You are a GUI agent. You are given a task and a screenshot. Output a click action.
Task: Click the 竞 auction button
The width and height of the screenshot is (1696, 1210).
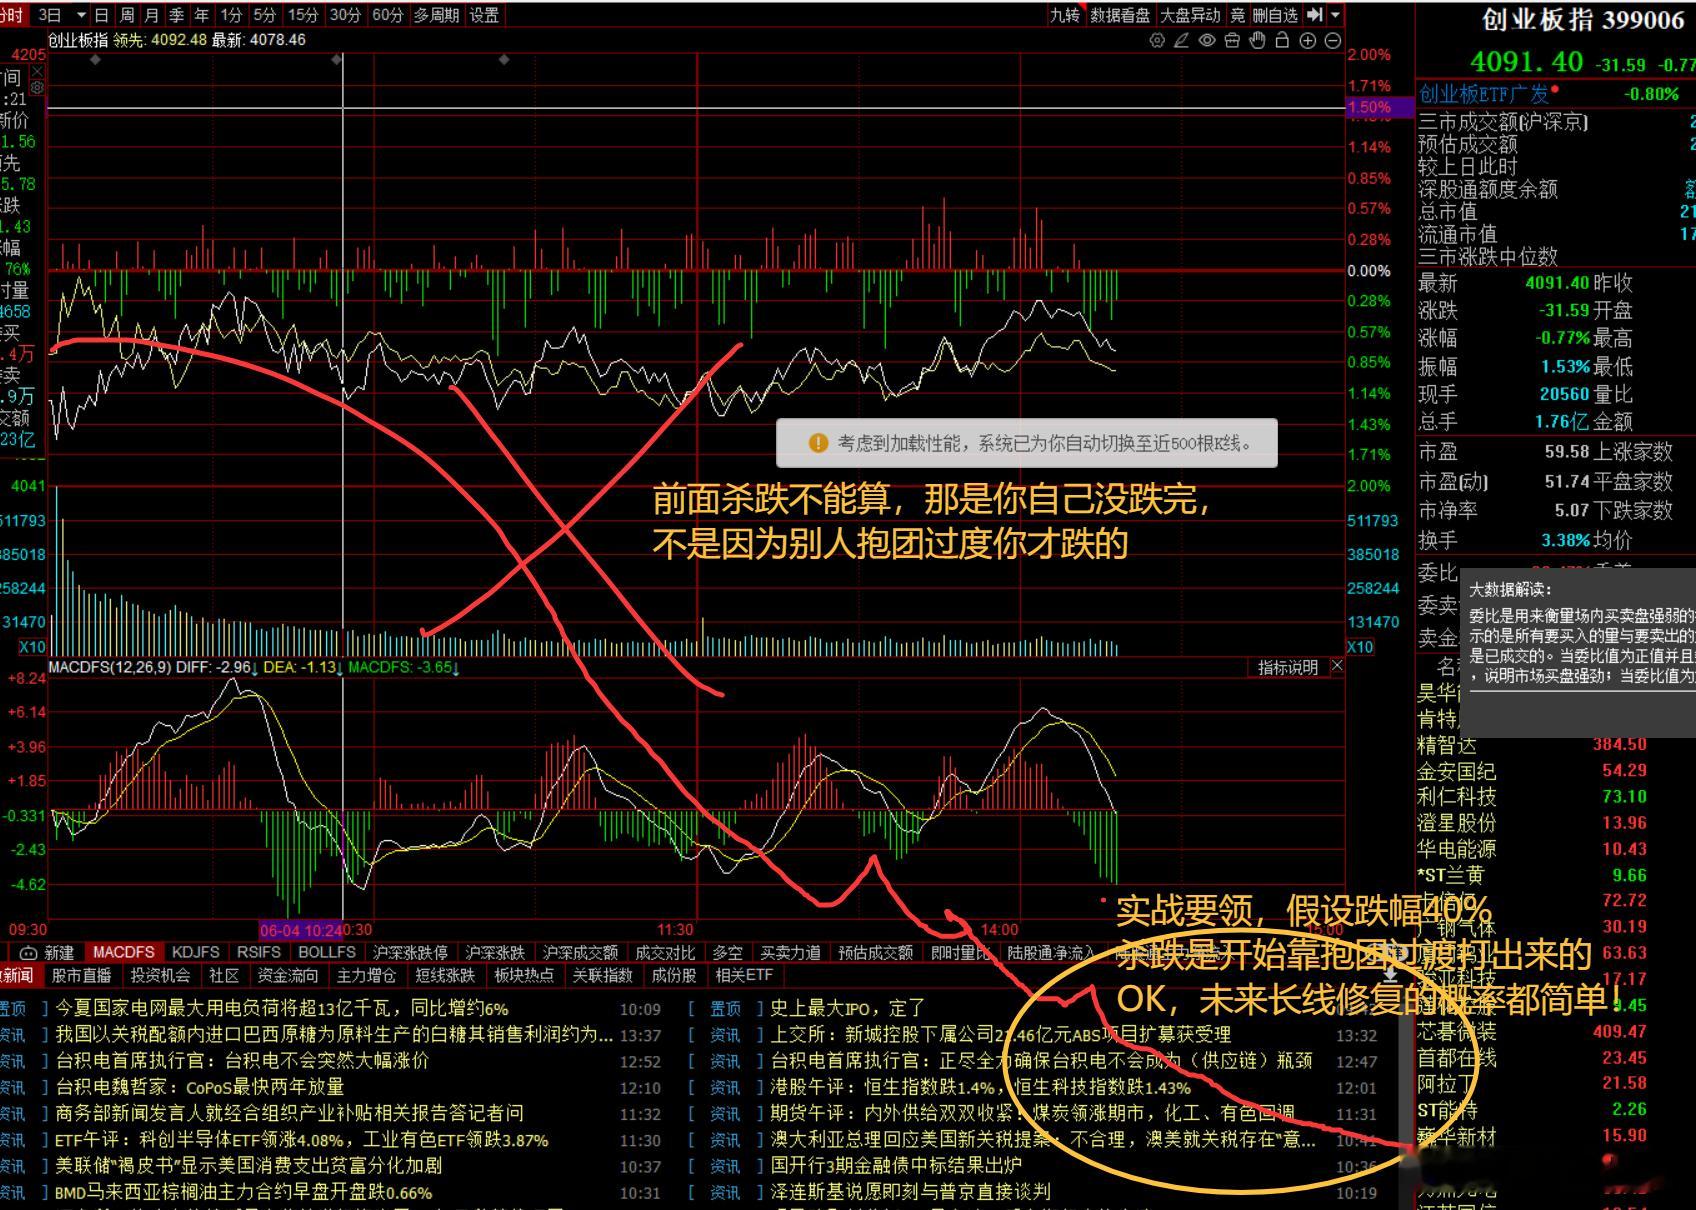tap(1237, 15)
